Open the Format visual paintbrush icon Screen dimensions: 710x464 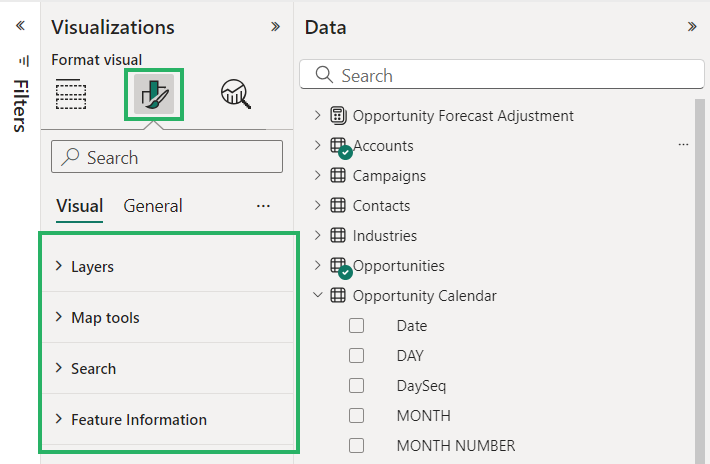(153, 94)
